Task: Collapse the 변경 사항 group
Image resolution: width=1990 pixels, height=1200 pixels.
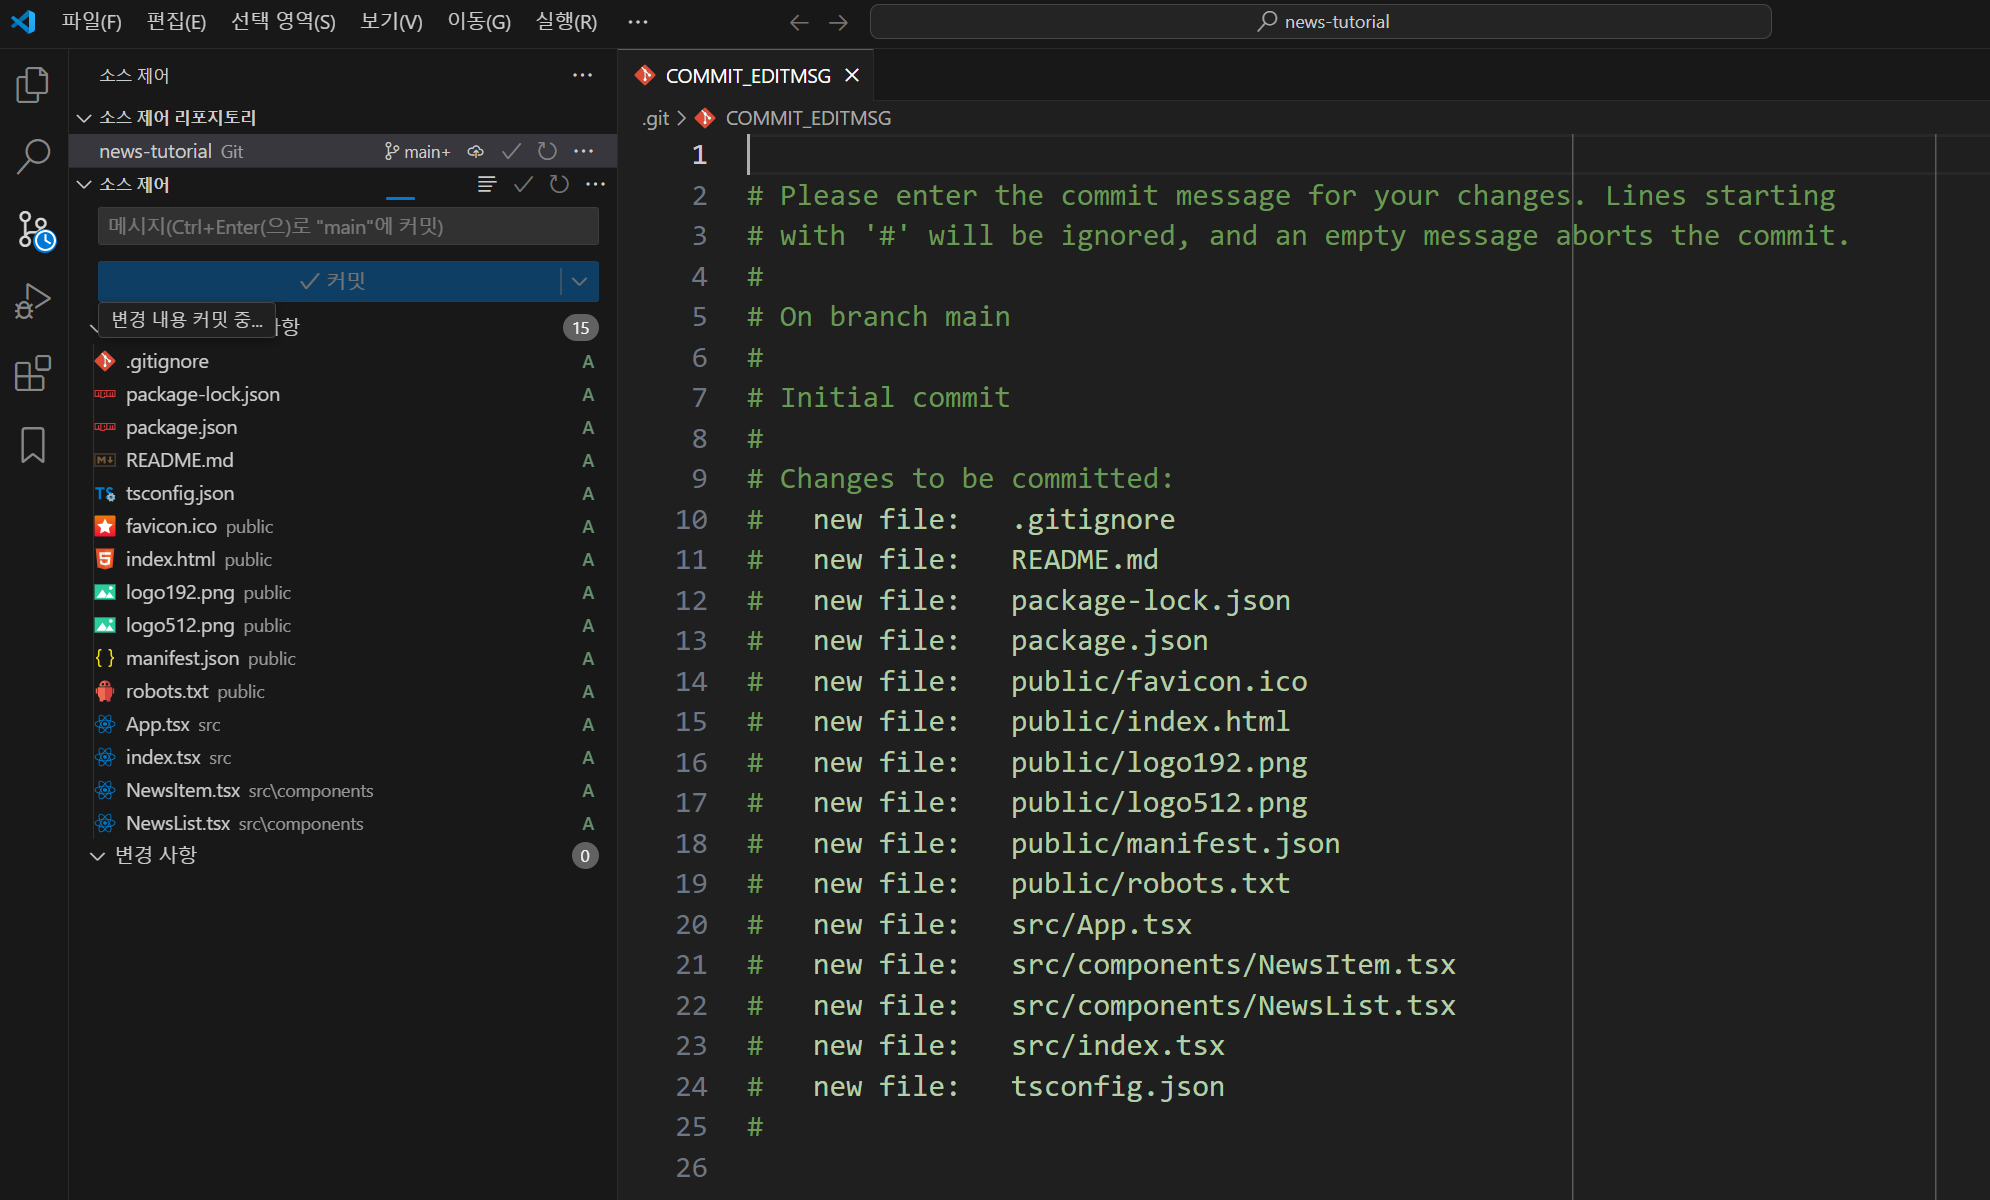Action: click(x=97, y=856)
